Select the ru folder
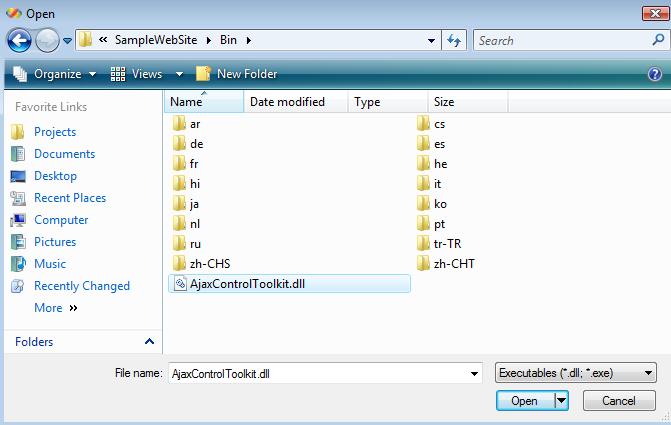The width and height of the screenshot is (671, 425). click(187, 244)
